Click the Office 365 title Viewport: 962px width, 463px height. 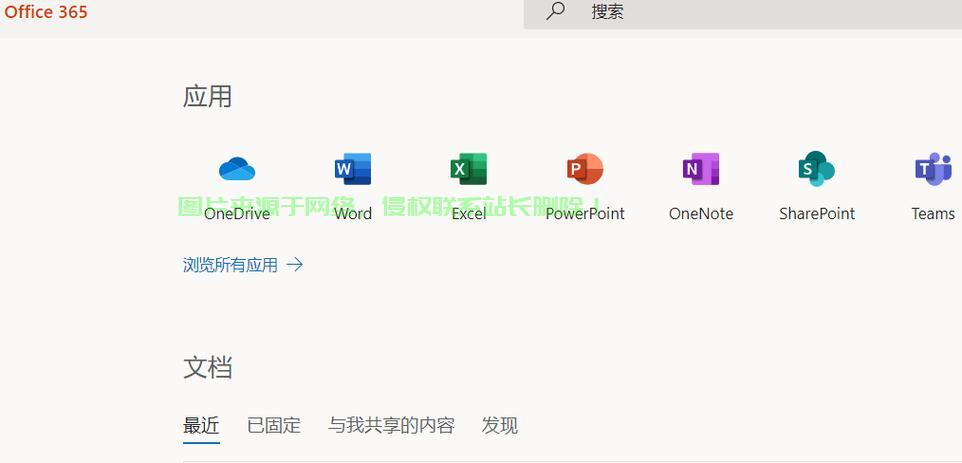point(46,12)
